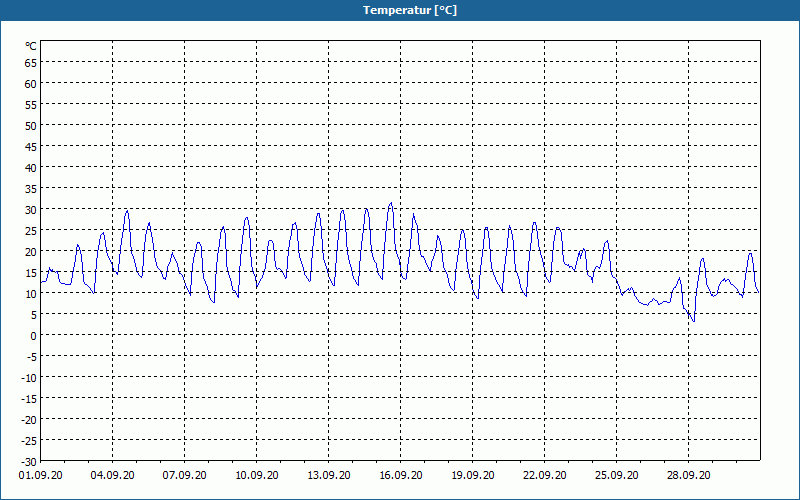Screen dimensions: 800x500
Task: Click the 35 value on the y-axis
Action: [x=31, y=189]
